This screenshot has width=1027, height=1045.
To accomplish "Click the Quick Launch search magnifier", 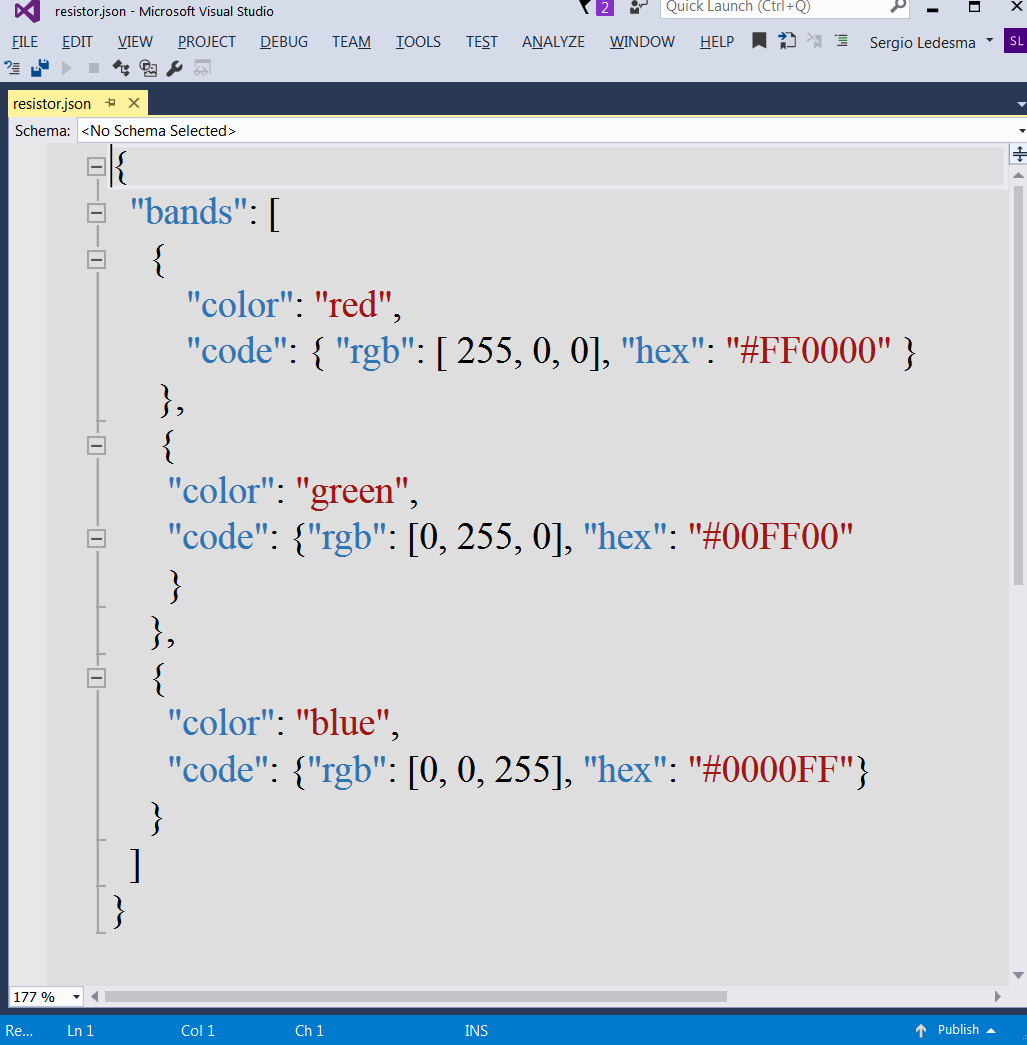I will 898,7.
